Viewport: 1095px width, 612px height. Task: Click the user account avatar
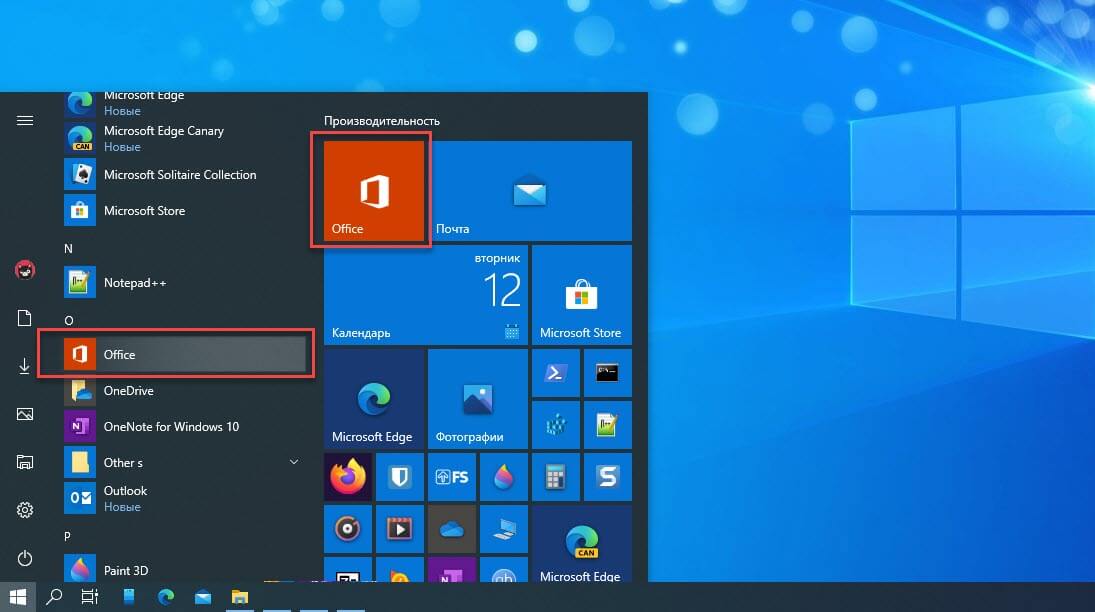25,269
